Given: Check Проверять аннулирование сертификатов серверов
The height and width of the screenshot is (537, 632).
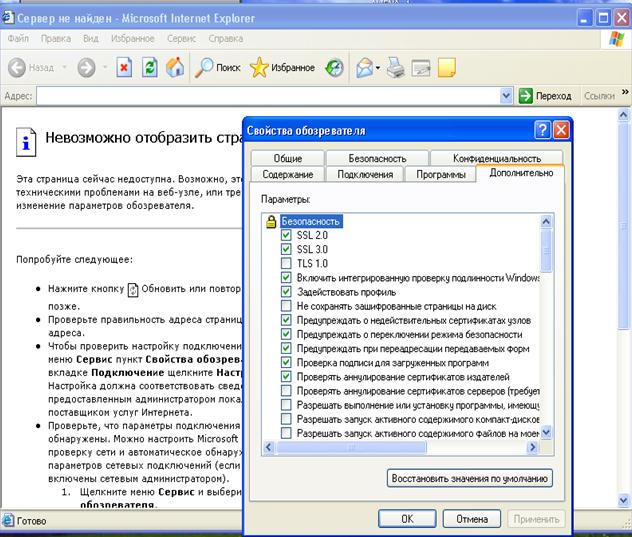Looking at the screenshot, I should (286, 391).
